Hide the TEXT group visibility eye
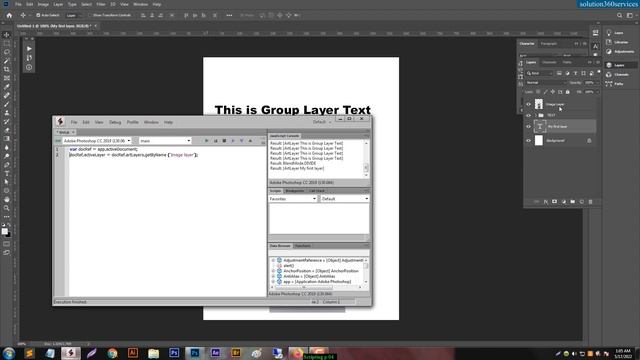This screenshot has width=640, height=360. coord(529,115)
